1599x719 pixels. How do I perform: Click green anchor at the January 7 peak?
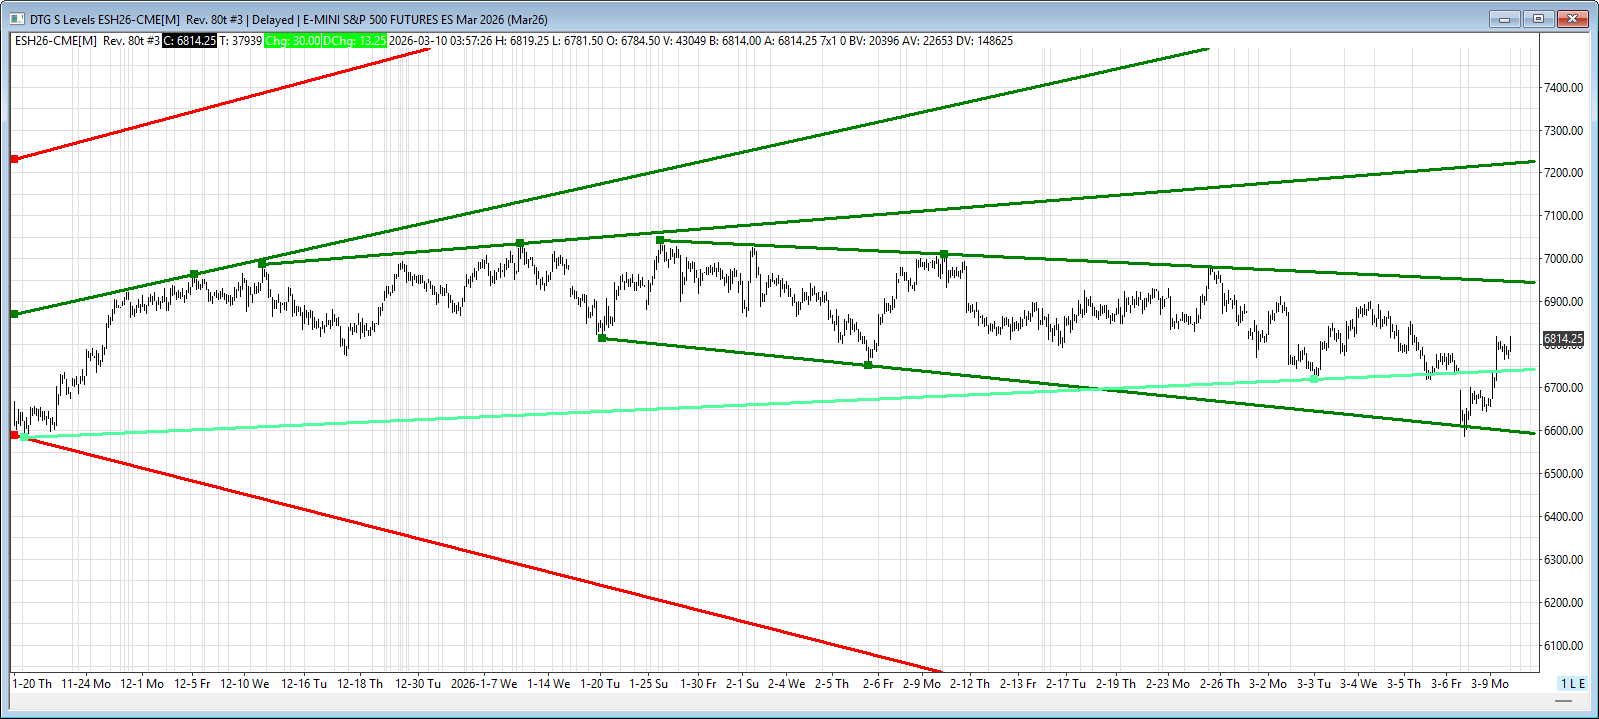click(x=520, y=243)
